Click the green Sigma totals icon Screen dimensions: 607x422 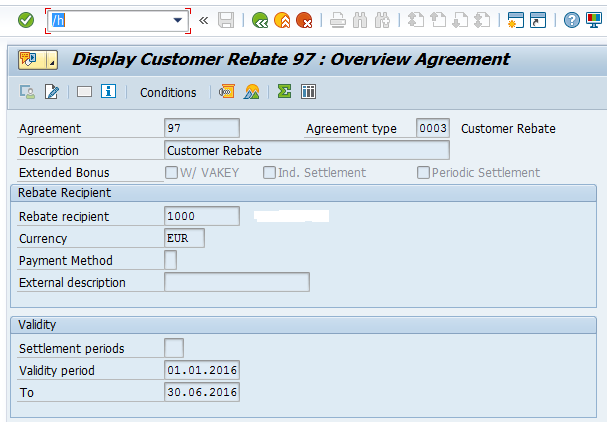point(284,92)
